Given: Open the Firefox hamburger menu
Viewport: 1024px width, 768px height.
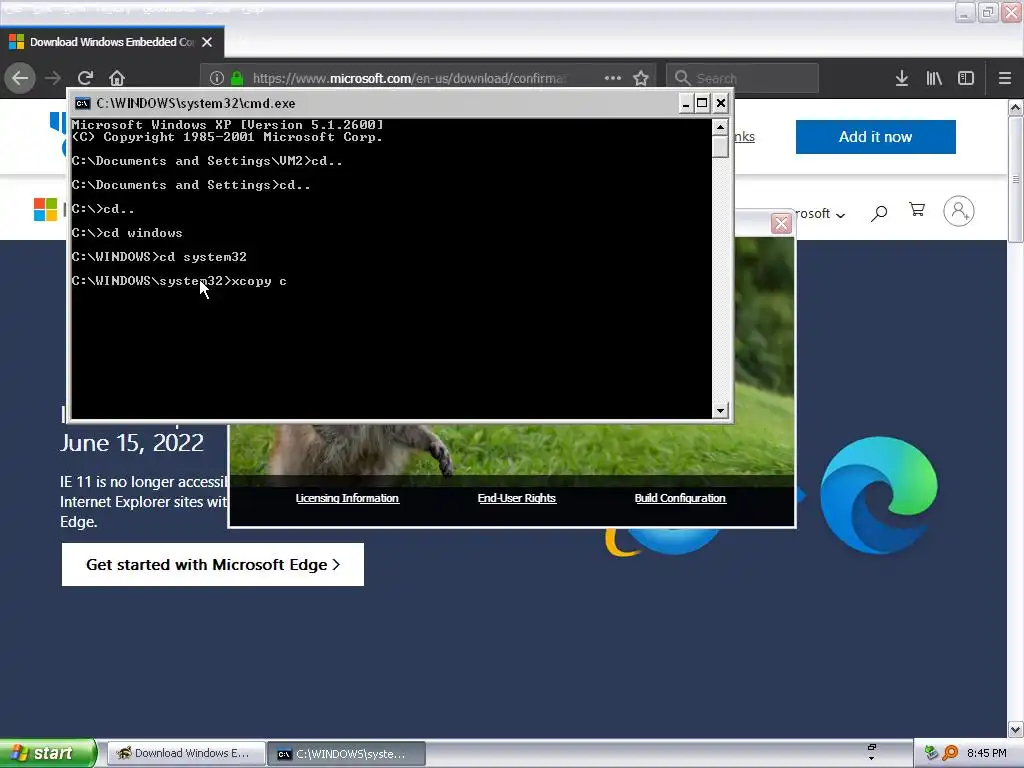Looking at the screenshot, I should (x=1005, y=78).
